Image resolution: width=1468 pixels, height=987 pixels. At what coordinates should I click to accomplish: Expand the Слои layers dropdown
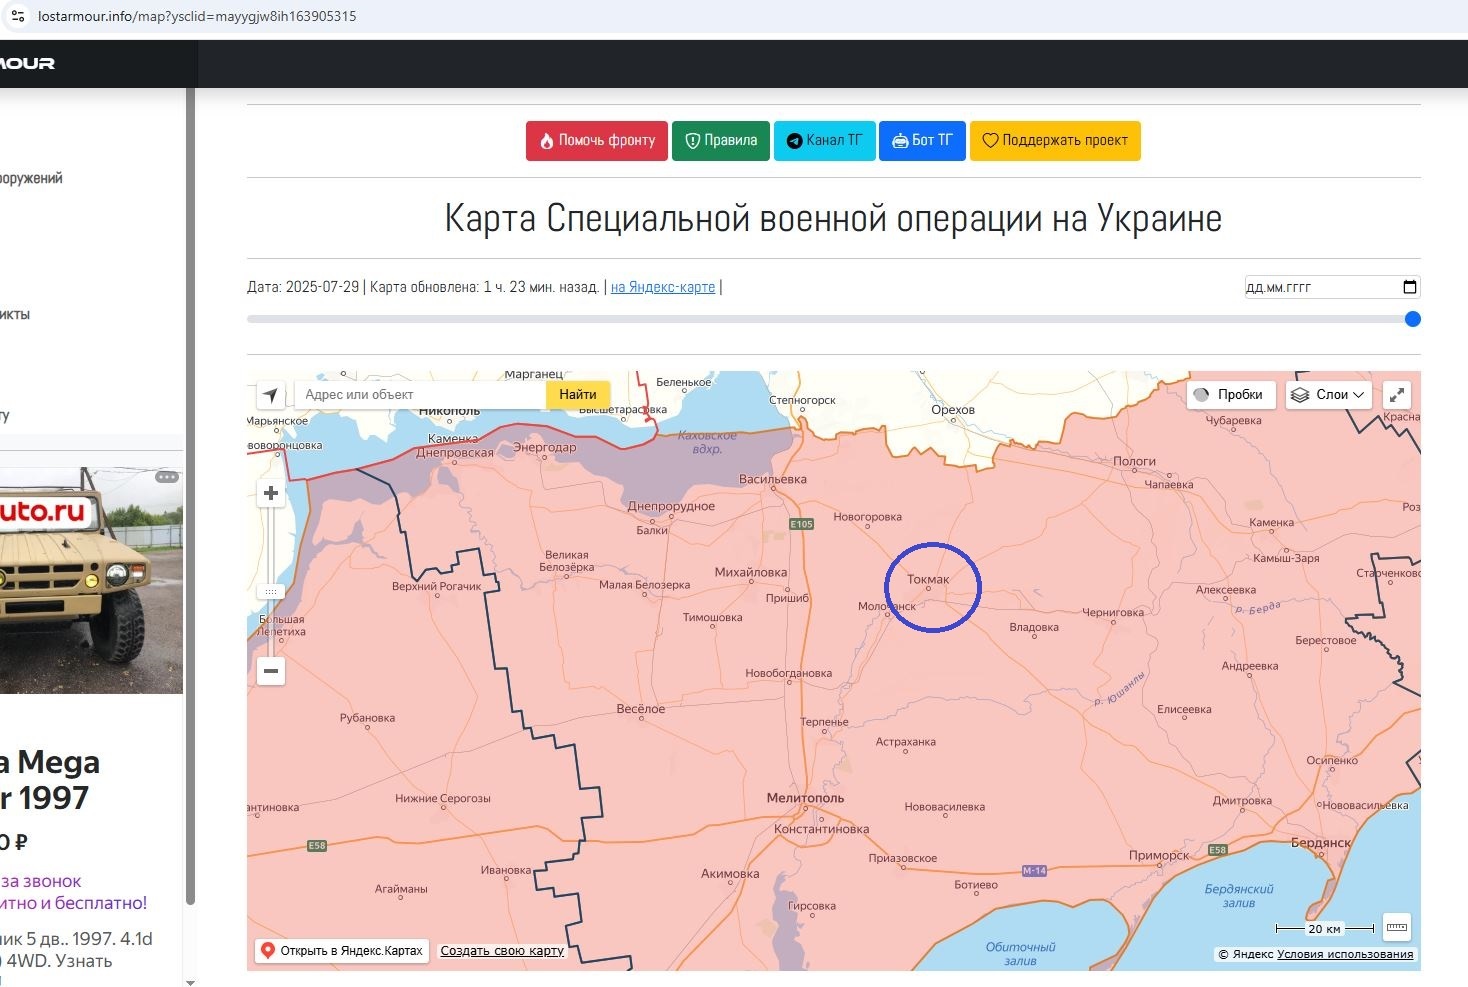[1327, 395]
